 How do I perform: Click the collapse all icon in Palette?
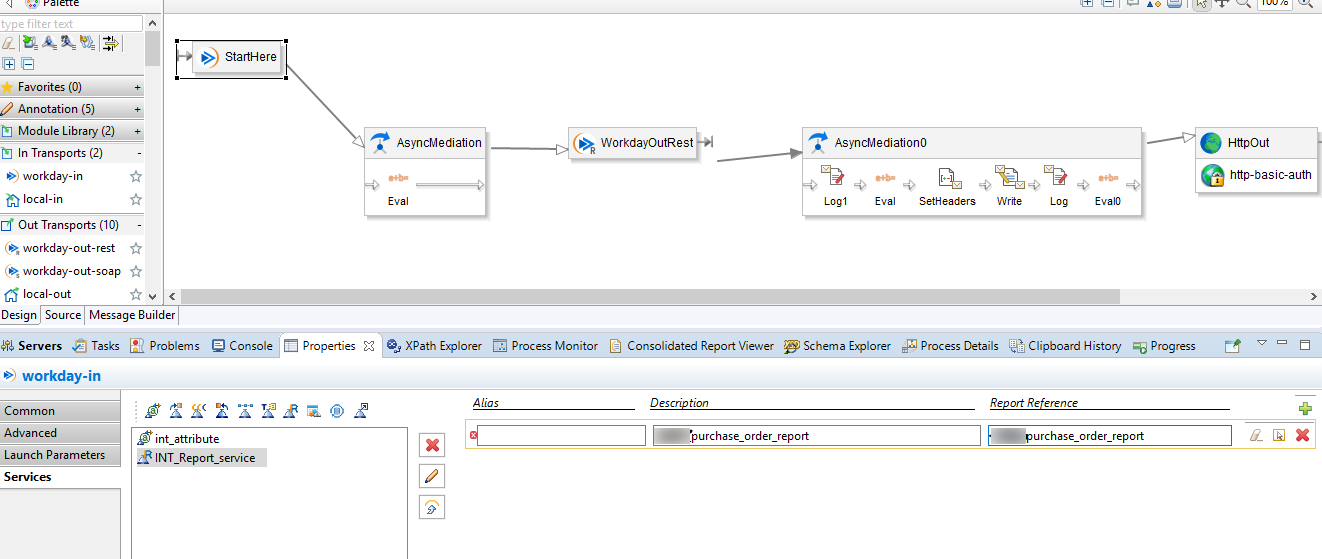(x=28, y=63)
